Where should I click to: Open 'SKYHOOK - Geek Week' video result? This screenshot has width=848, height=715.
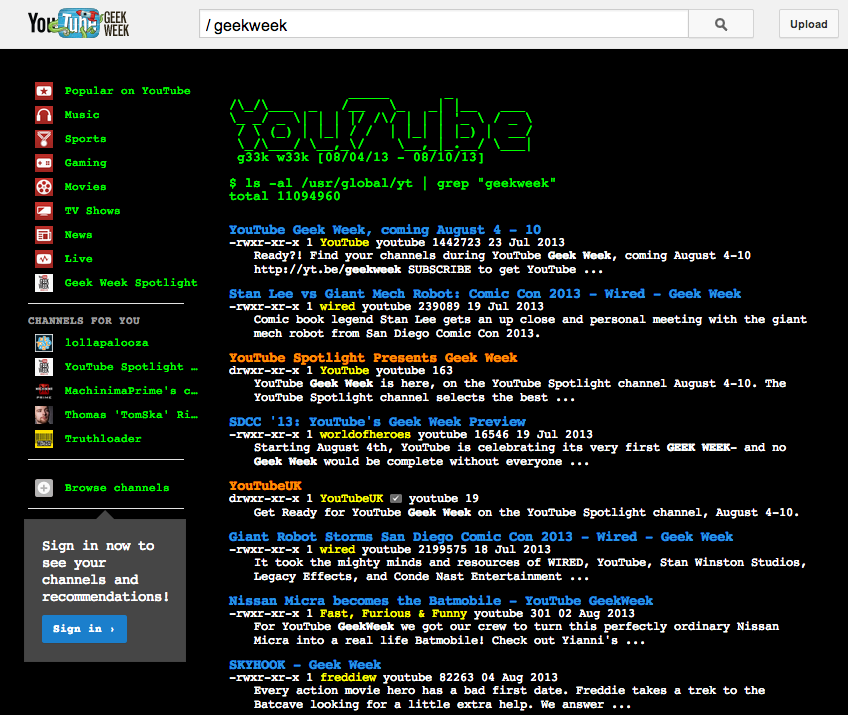(305, 664)
